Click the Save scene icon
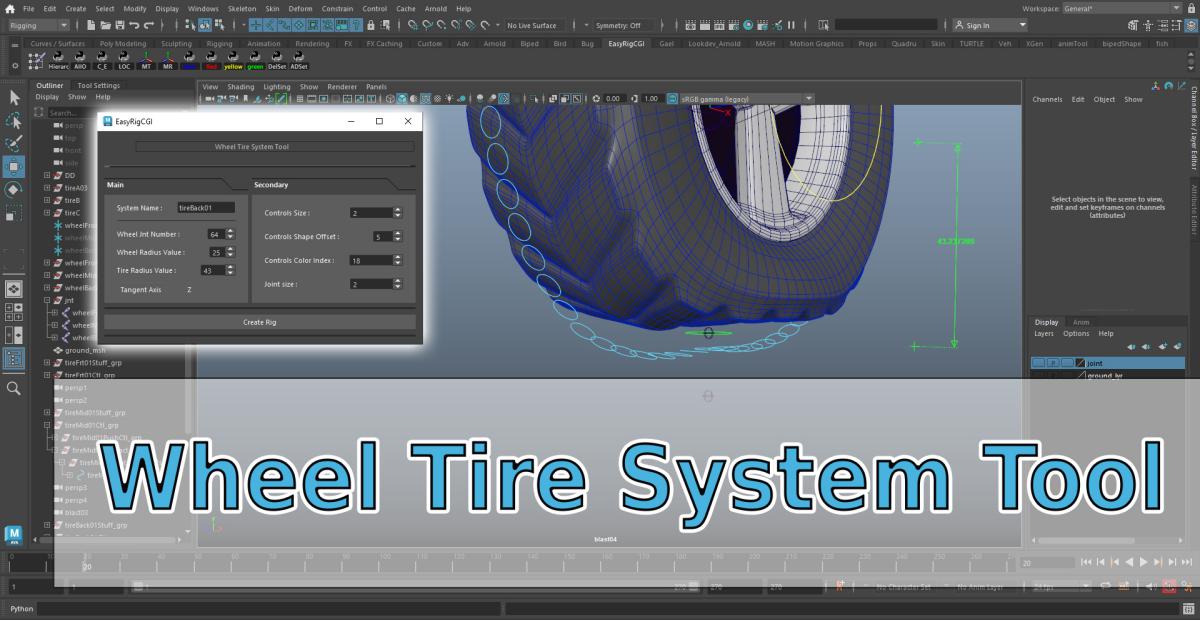Viewport: 1200px width, 620px height. (x=120, y=25)
